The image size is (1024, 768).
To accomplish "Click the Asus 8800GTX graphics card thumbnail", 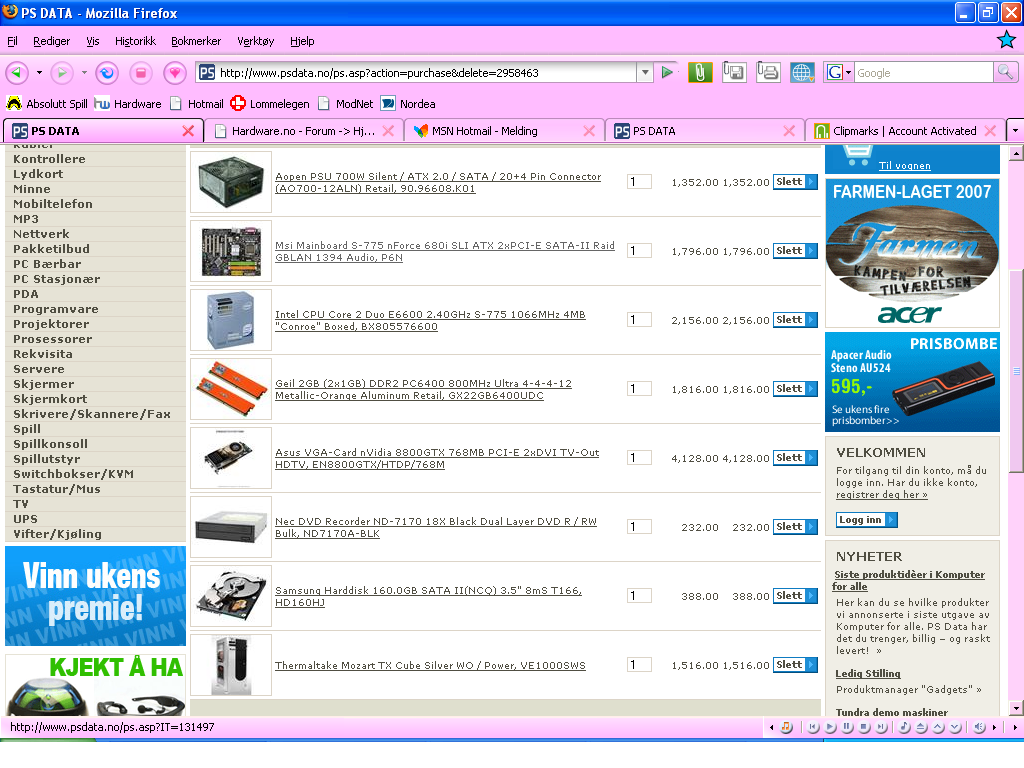I will [231, 458].
